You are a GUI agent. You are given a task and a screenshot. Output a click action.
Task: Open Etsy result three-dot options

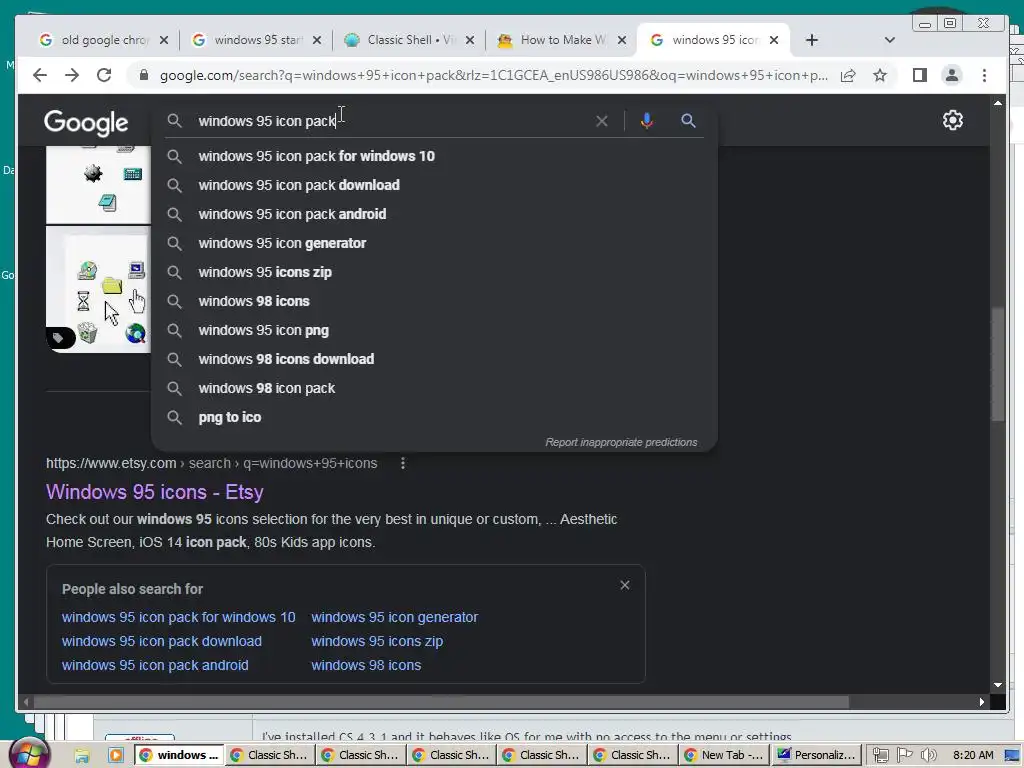point(403,463)
